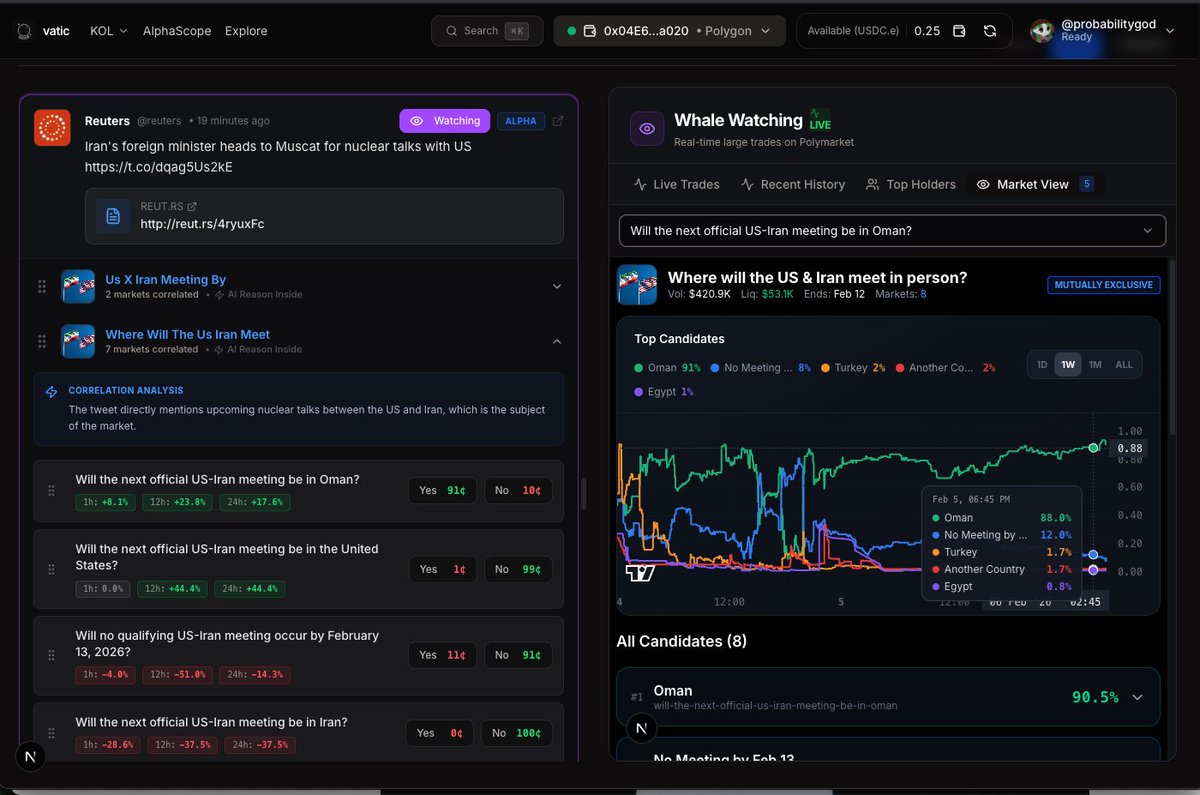Switch to the Market View tab
Viewport: 1200px width, 795px height.
[x=1036, y=184]
